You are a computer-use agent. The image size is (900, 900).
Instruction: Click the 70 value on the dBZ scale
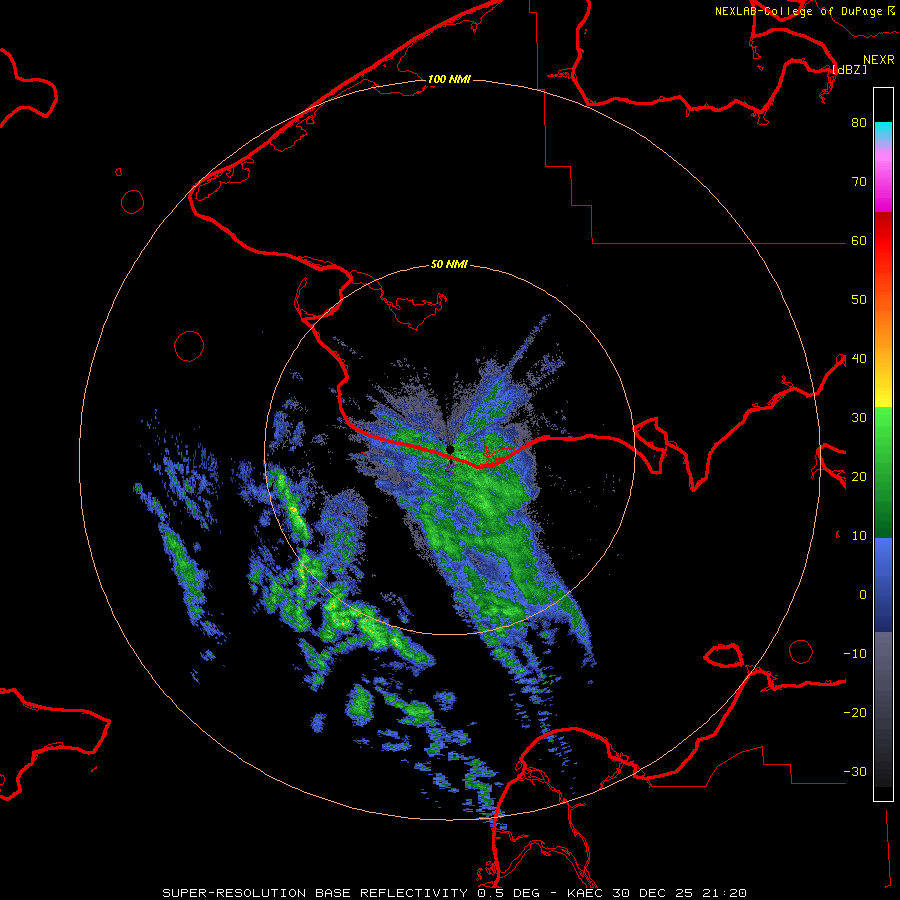[x=859, y=182]
